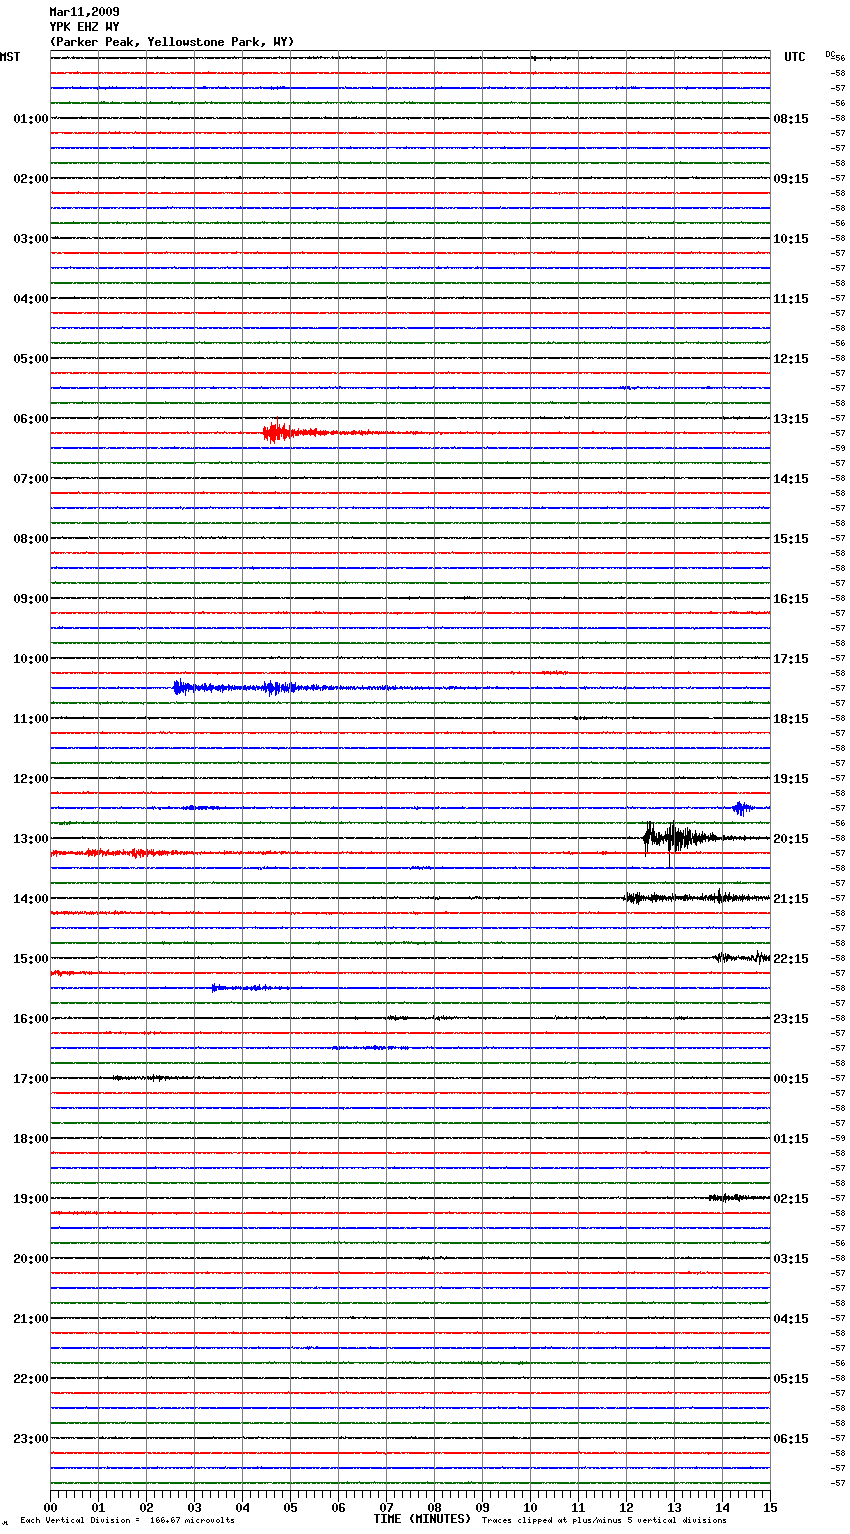This screenshot has width=850, height=1534.
Task: Click the 17:15 UTC time label
Action: pos(791,659)
